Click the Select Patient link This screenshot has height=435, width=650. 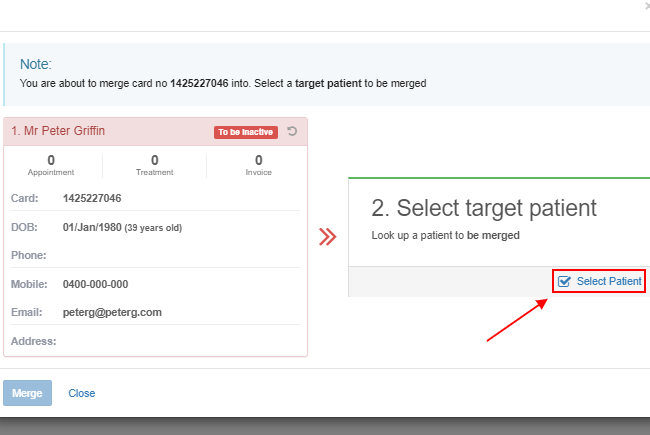(x=599, y=281)
